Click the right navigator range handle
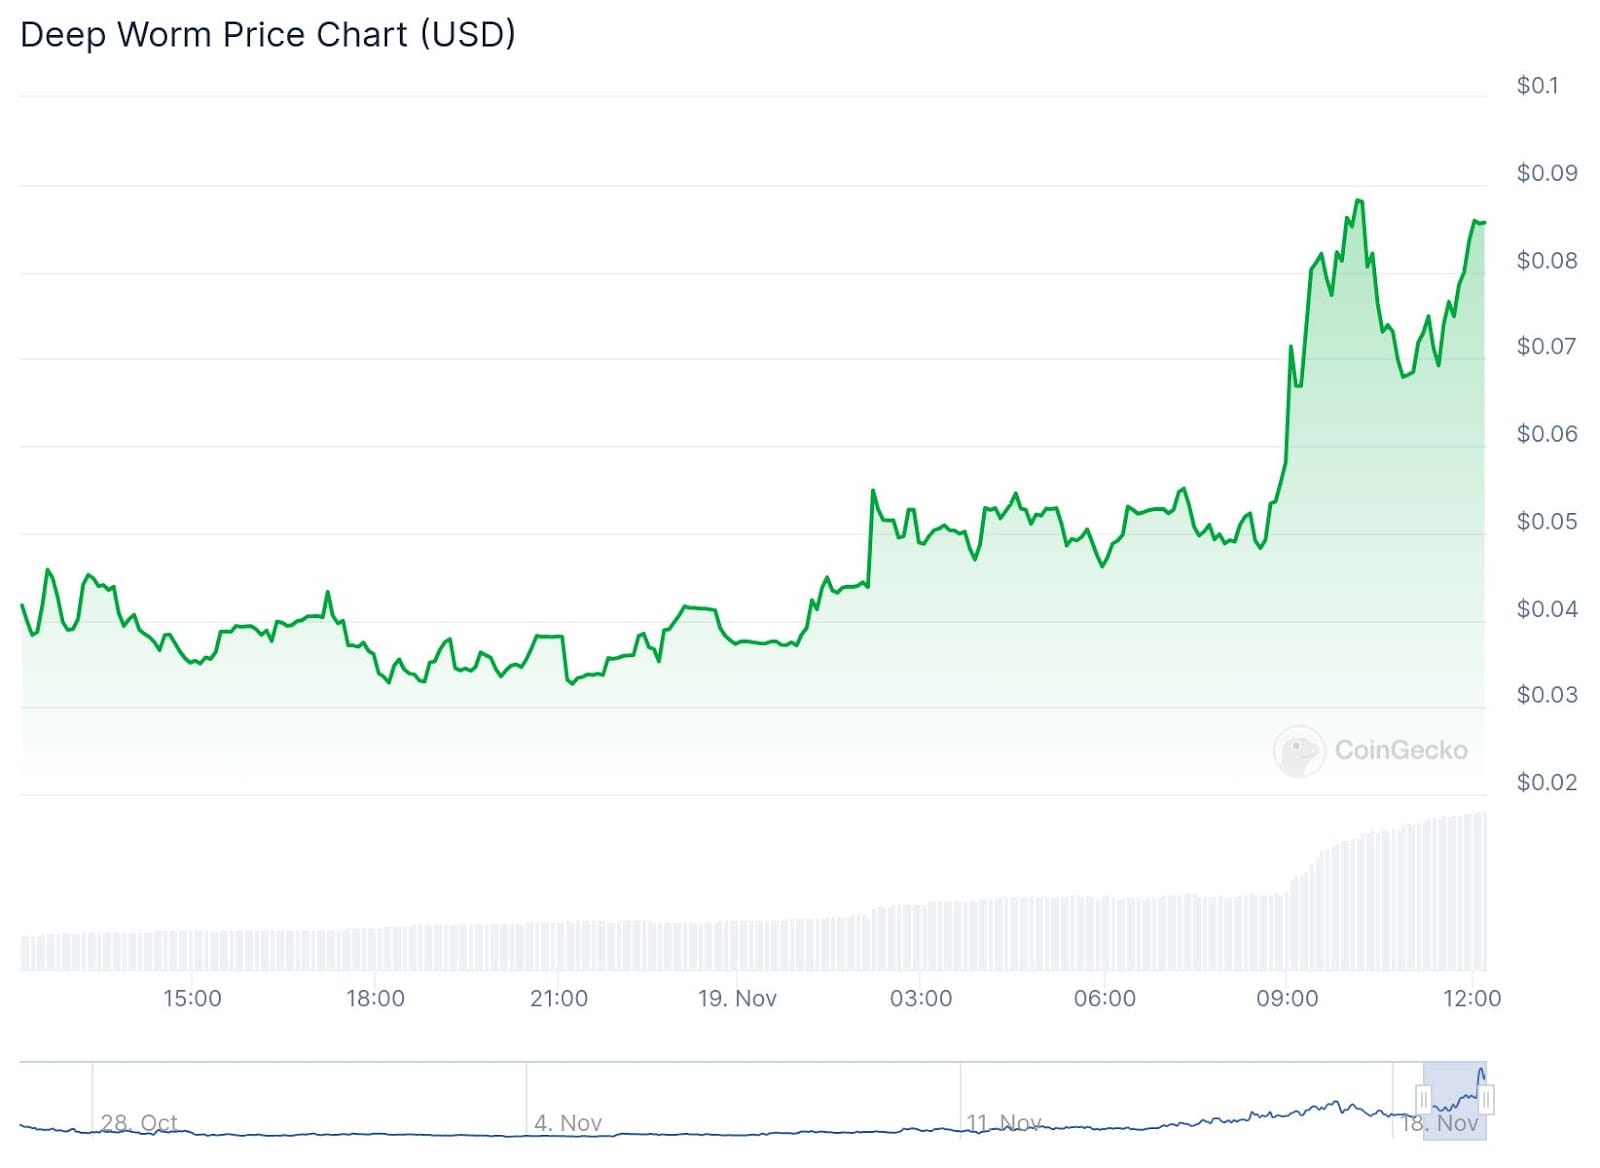Screen dimensions: 1600x1168 pyautogui.click(x=1487, y=1100)
